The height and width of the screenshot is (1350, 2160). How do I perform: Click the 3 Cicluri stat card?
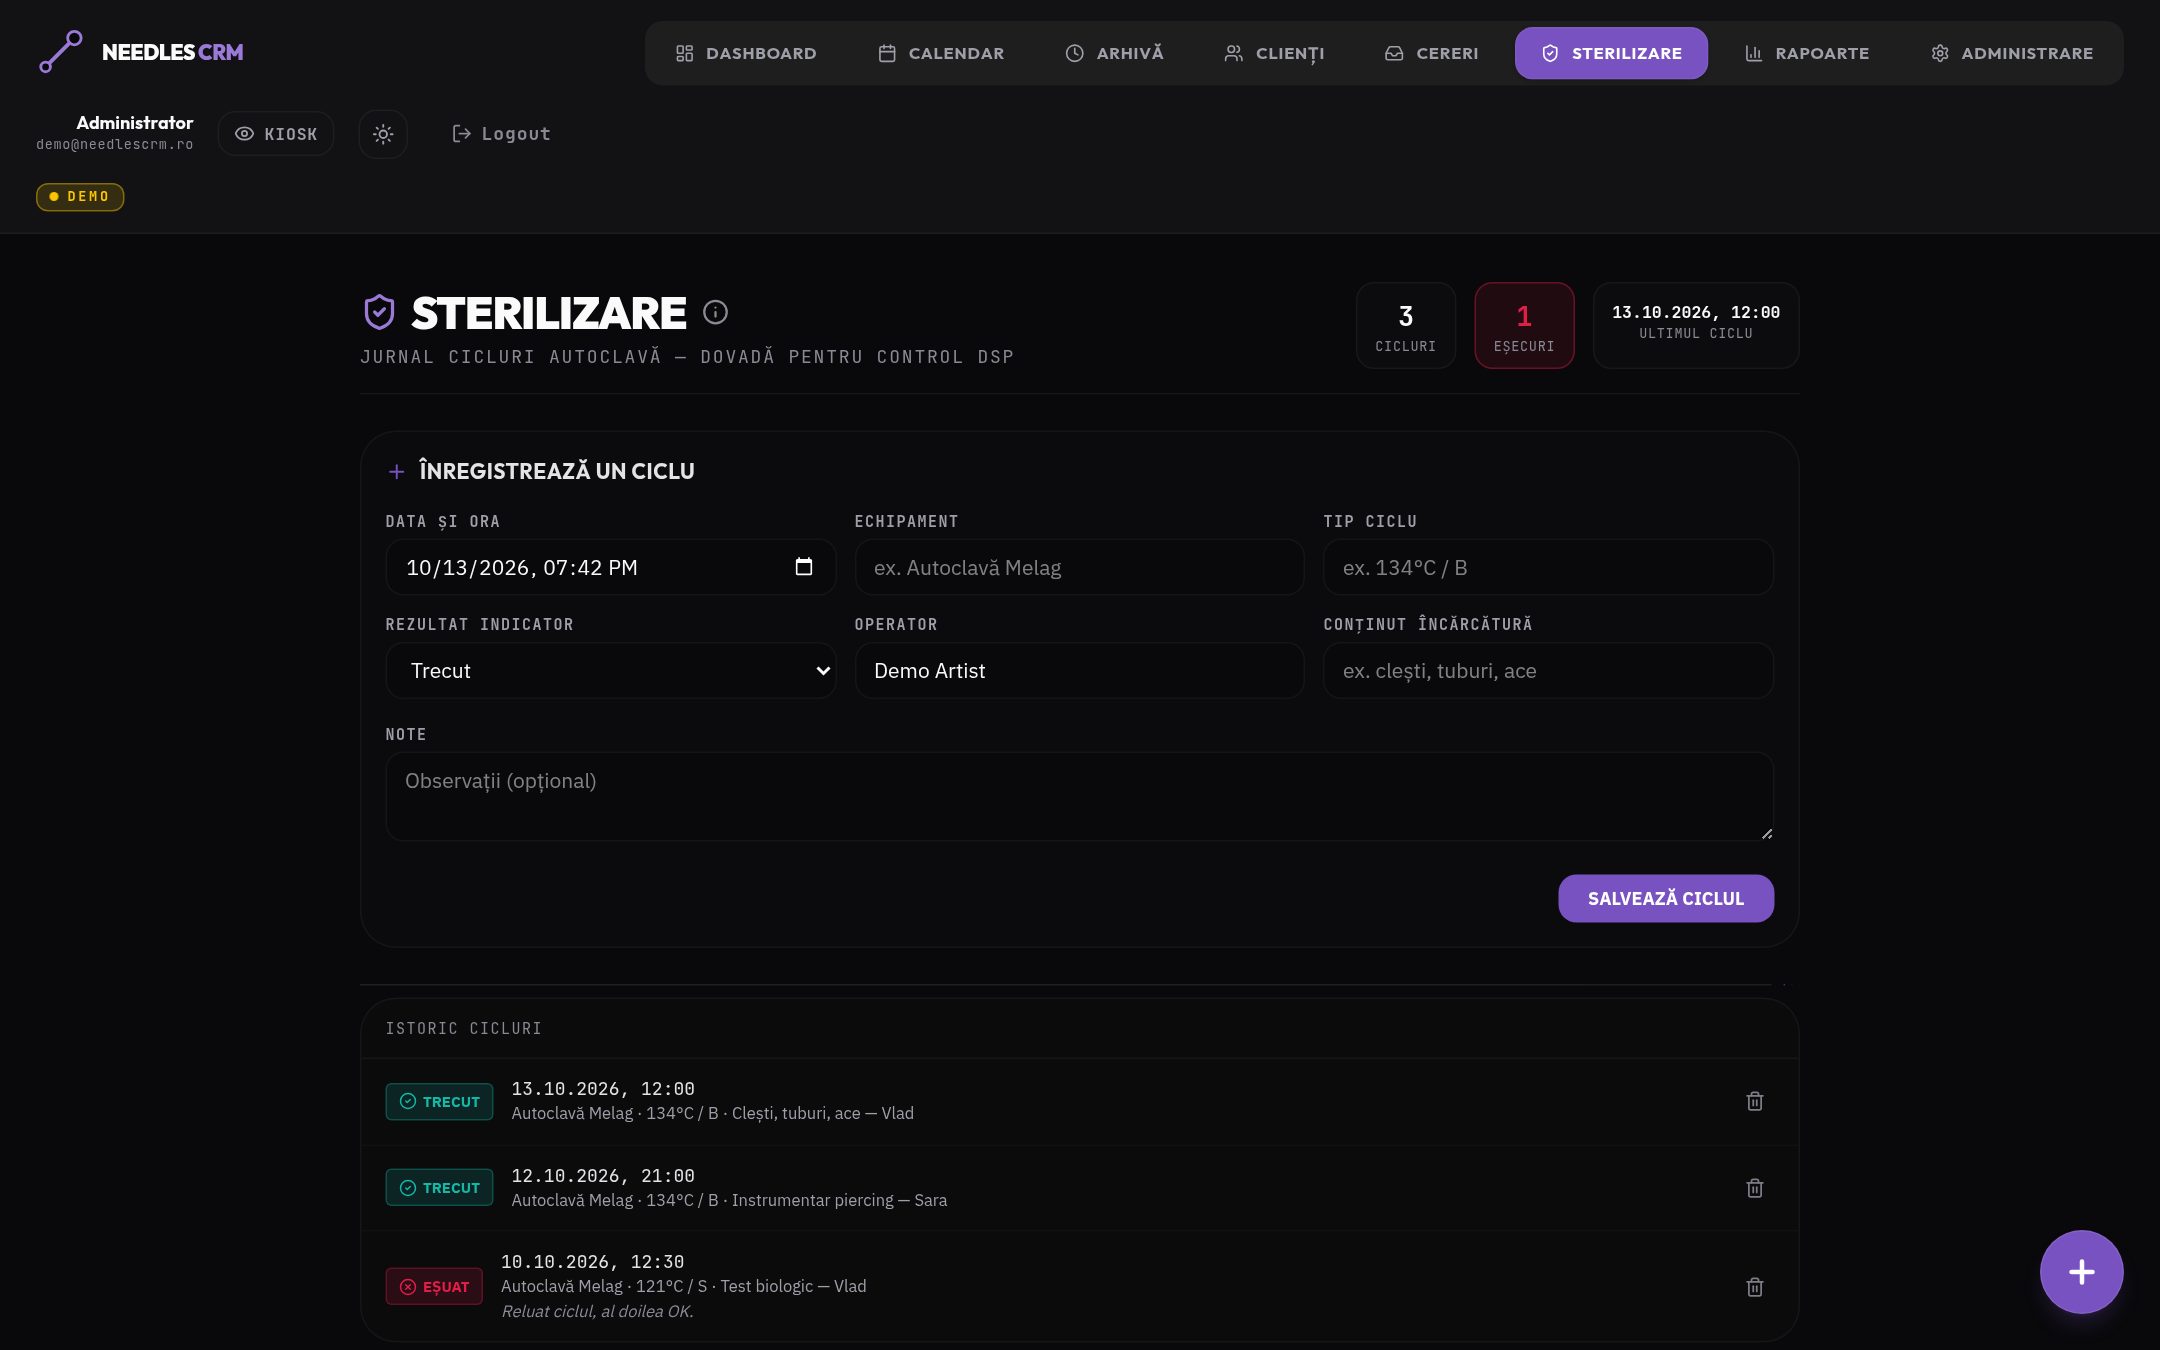pyautogui.click(x=1406, y=326)
